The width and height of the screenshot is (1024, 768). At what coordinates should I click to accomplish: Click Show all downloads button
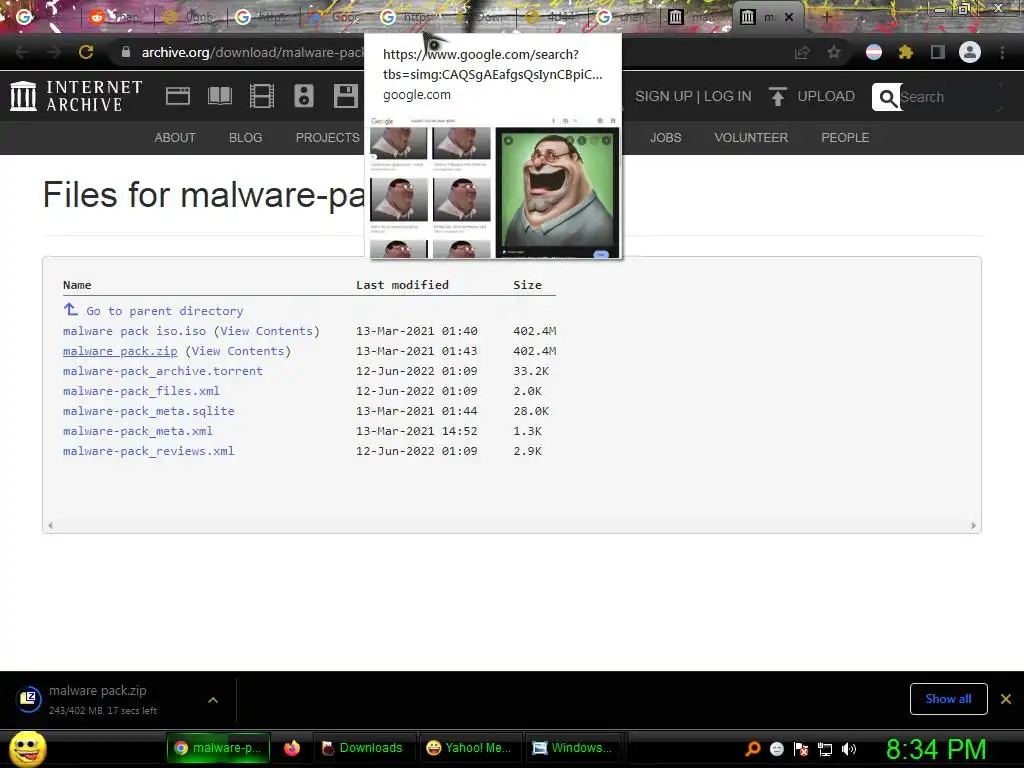pyautogui.click(x=948, y=699)
